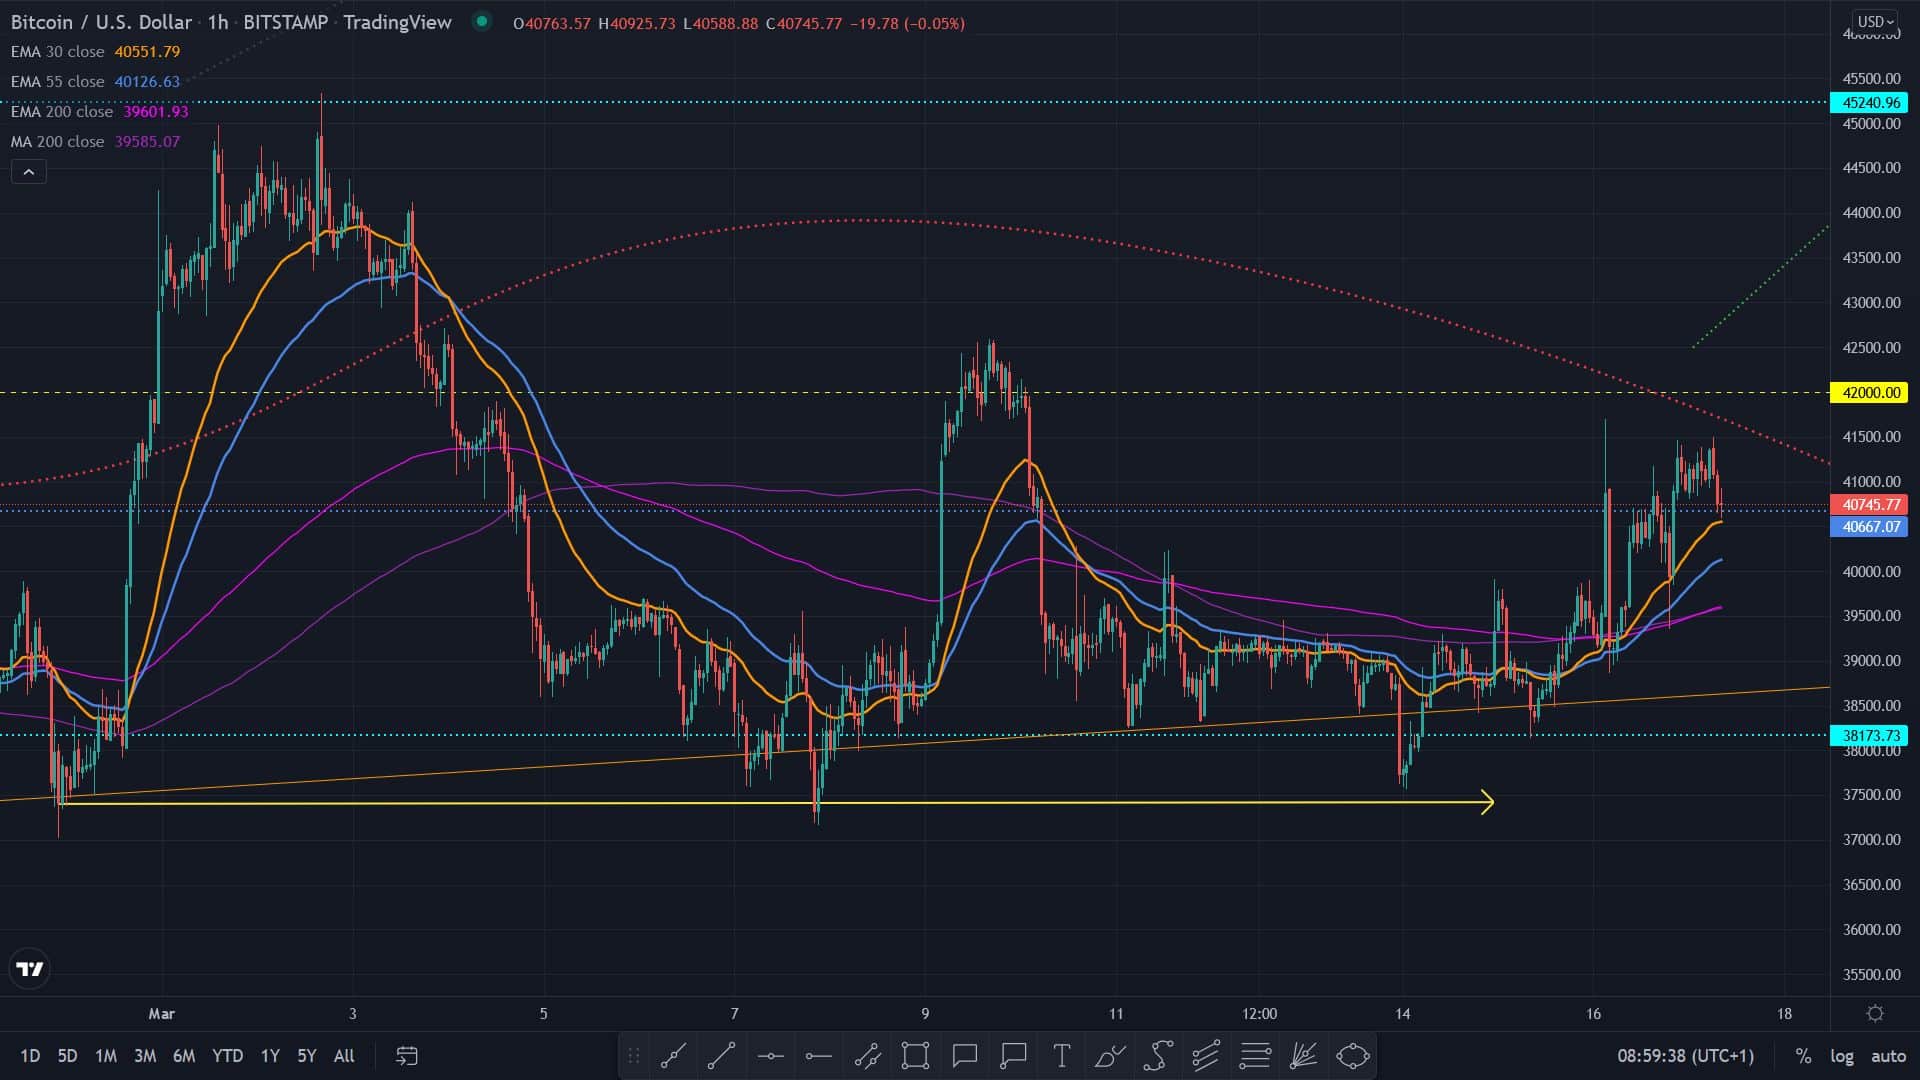The height and width of the screenshot is (1080, 1920).
Task: Click the 'Mar' date label on time axis
Action: (162, 1013)
